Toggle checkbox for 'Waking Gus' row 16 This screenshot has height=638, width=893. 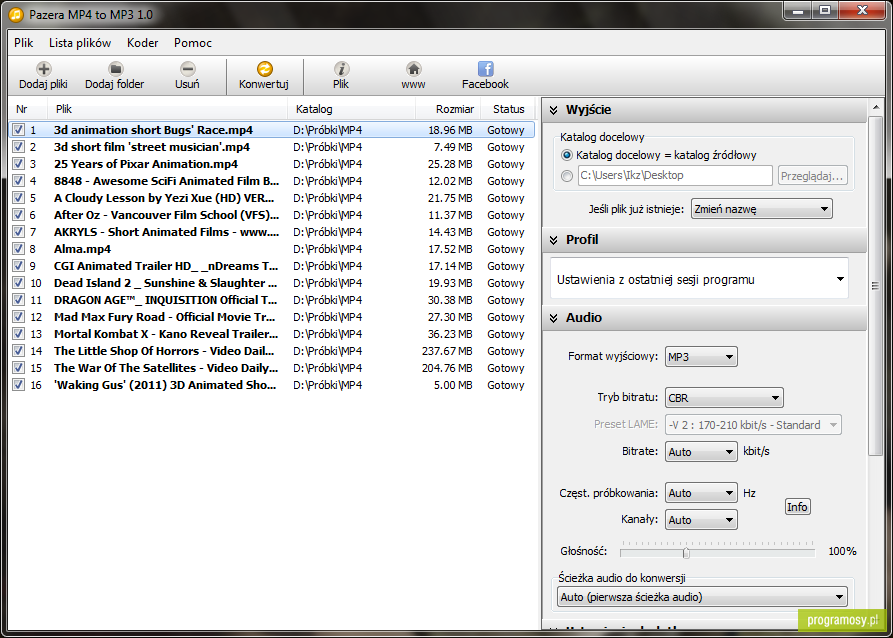(19, 385)
